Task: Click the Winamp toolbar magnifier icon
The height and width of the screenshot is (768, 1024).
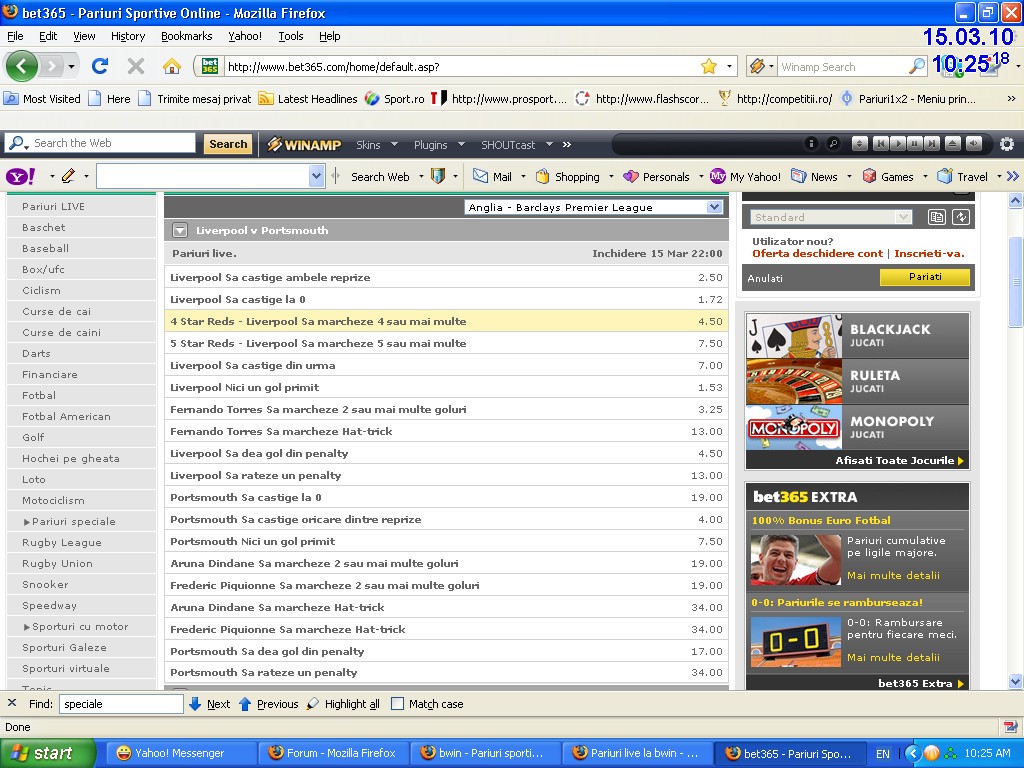Action: 833,144
